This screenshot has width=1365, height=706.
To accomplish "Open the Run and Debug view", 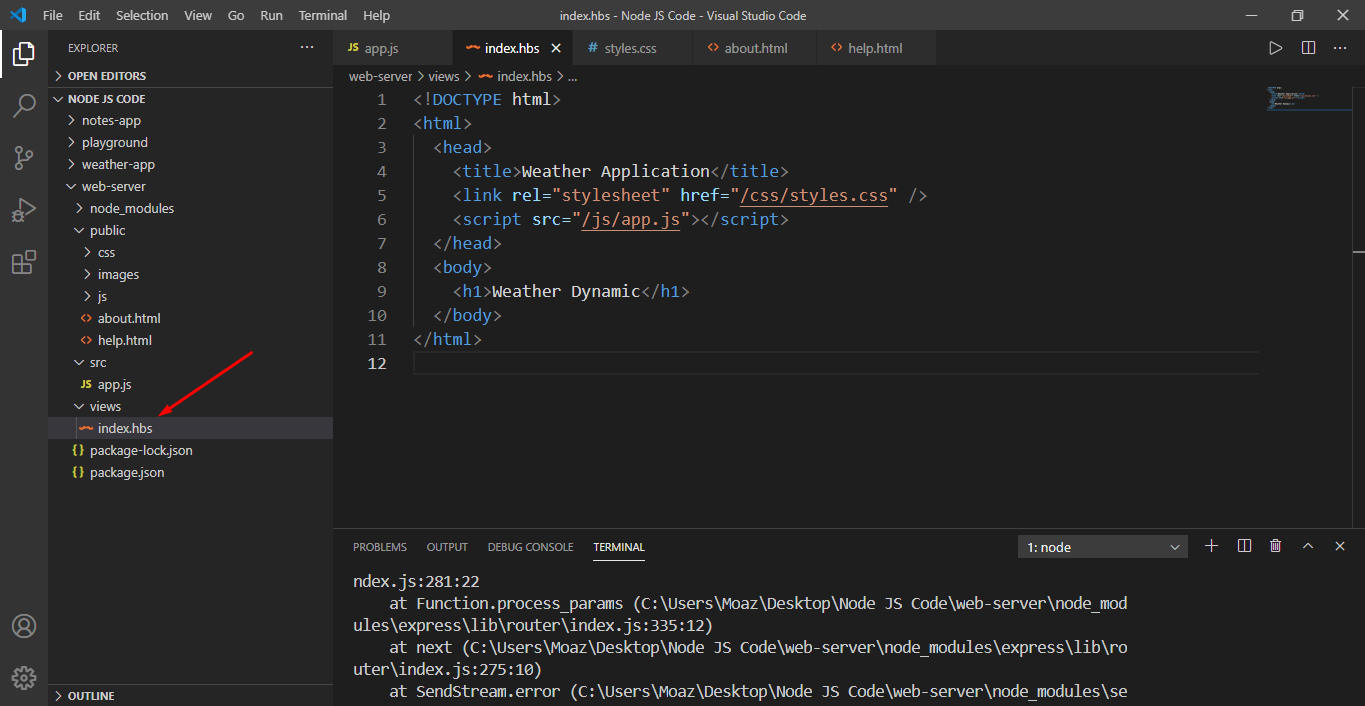I will [x=24, y=210].
